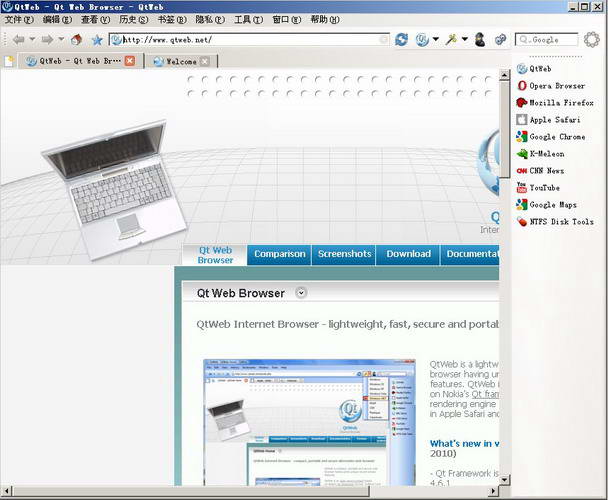Image resolution: width=608 pixels, height=500 pixels.
Task: Click the tools wand toolbar icon
Action: pyautogui.click(x=451, y=40)
